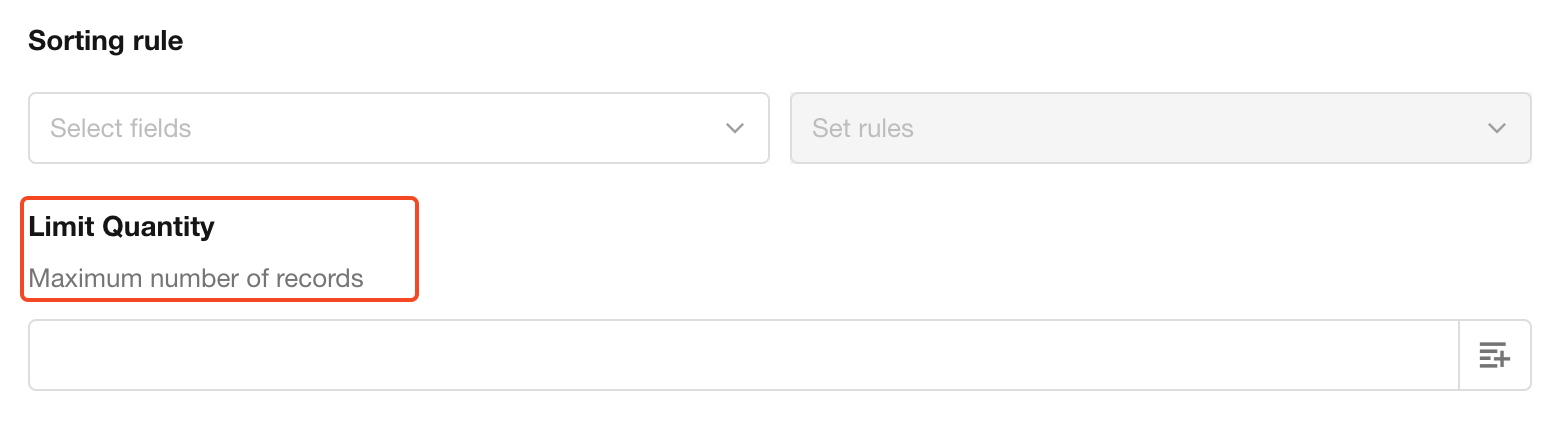Click the insert variable icon

(x=1494, y=355)
